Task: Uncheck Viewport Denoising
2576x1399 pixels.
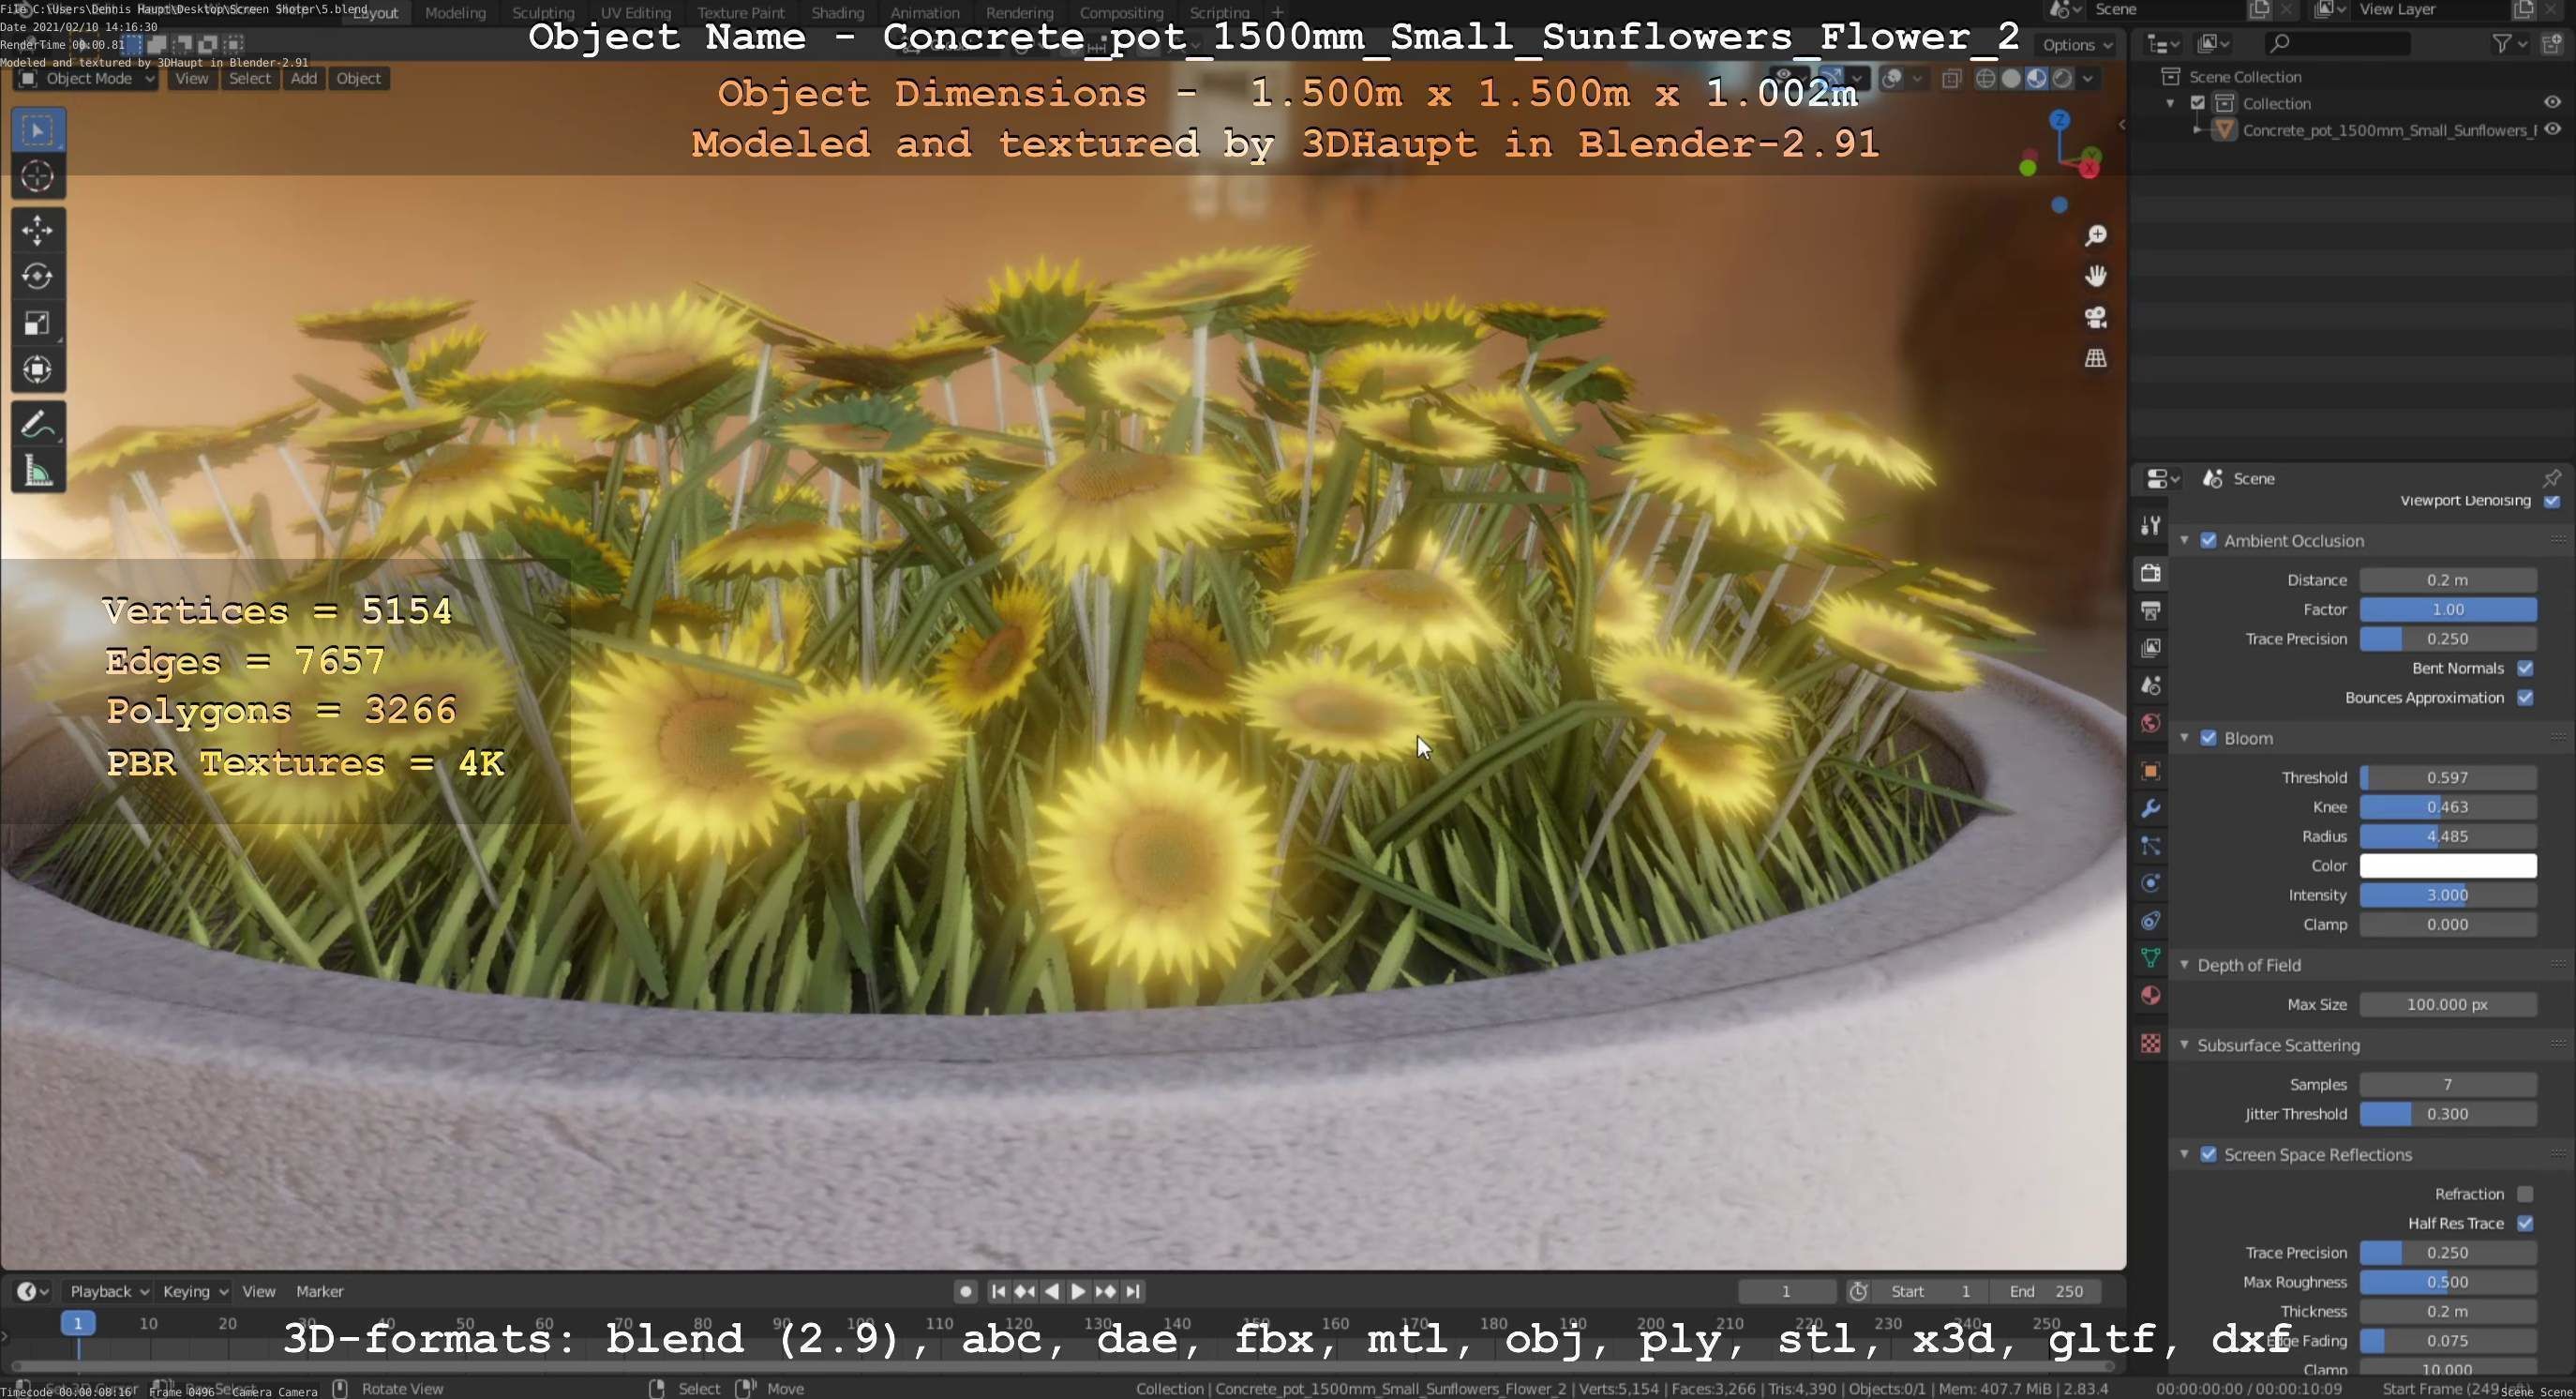Action: 2552,501
